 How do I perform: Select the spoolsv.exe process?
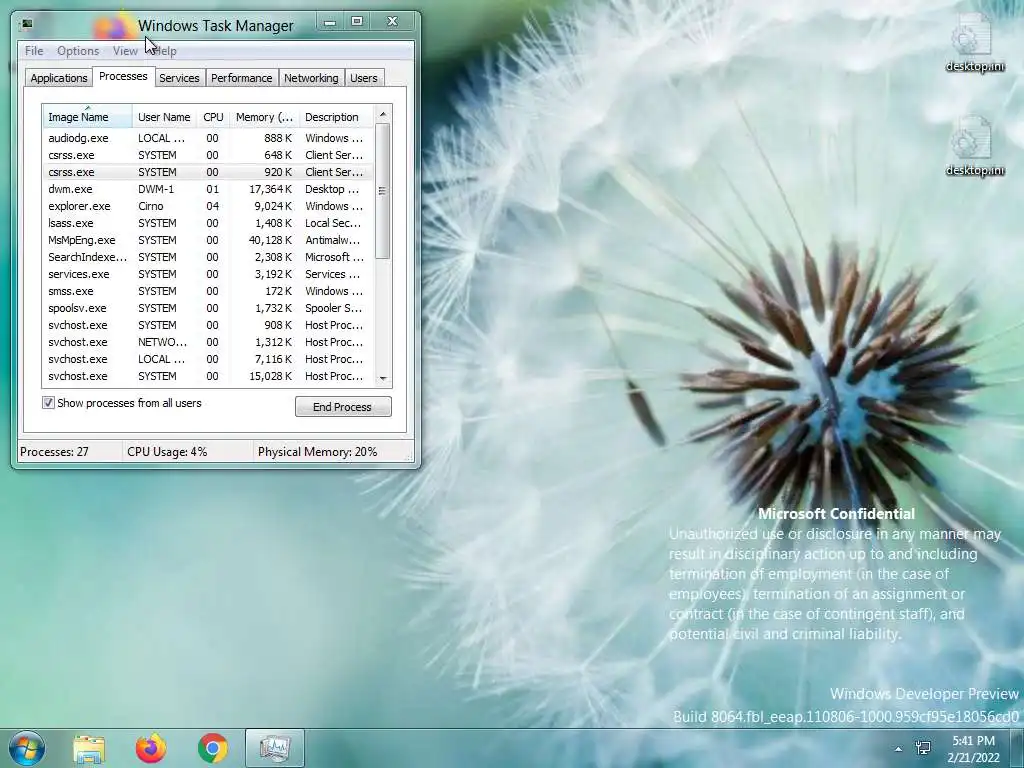208,308
